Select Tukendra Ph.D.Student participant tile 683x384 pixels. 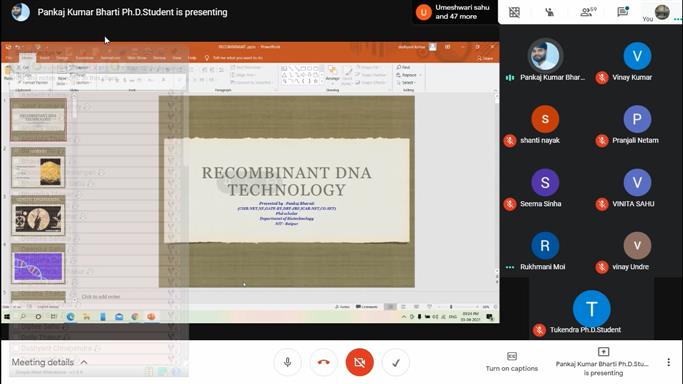(x=591, y=309)
